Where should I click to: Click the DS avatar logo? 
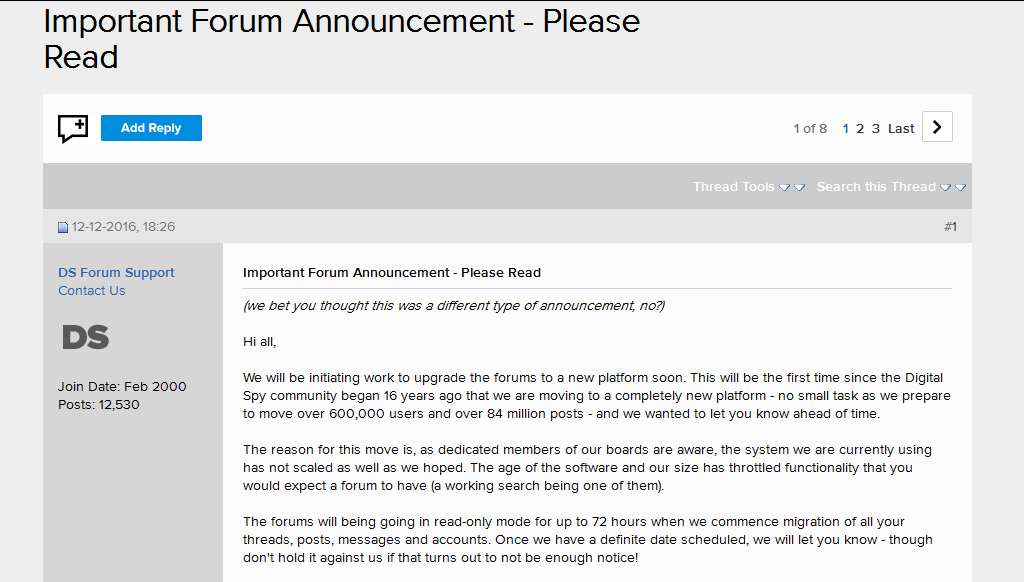point(86,337)
